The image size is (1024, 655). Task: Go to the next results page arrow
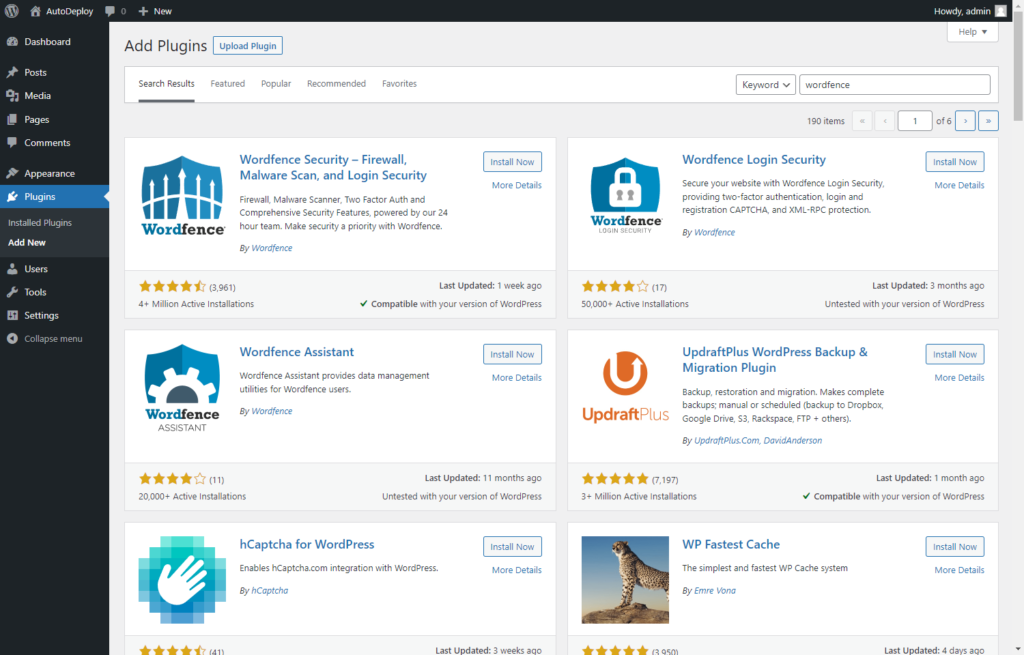tap(965, 121)
